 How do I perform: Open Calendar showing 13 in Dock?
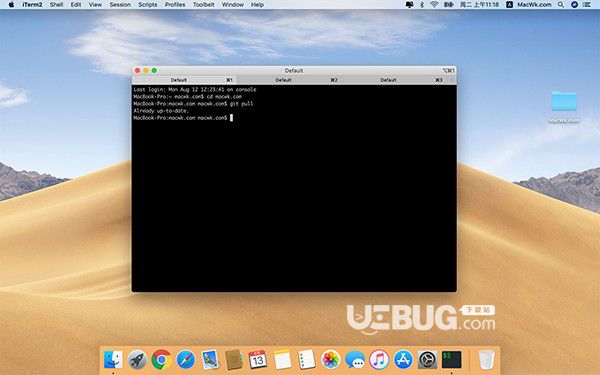coord(258,360)
